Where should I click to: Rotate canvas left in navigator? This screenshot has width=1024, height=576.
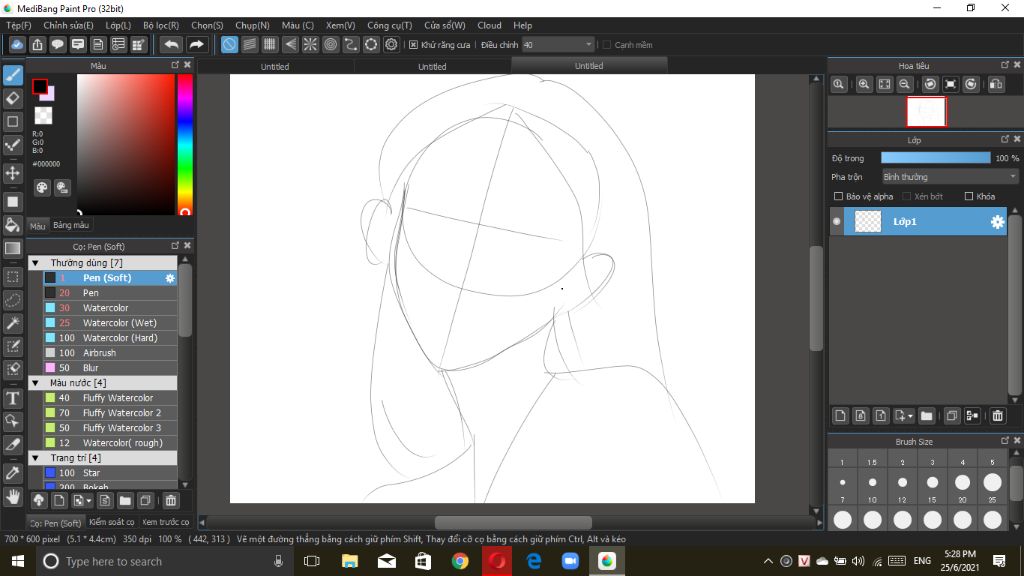click(x=930, y=84)
